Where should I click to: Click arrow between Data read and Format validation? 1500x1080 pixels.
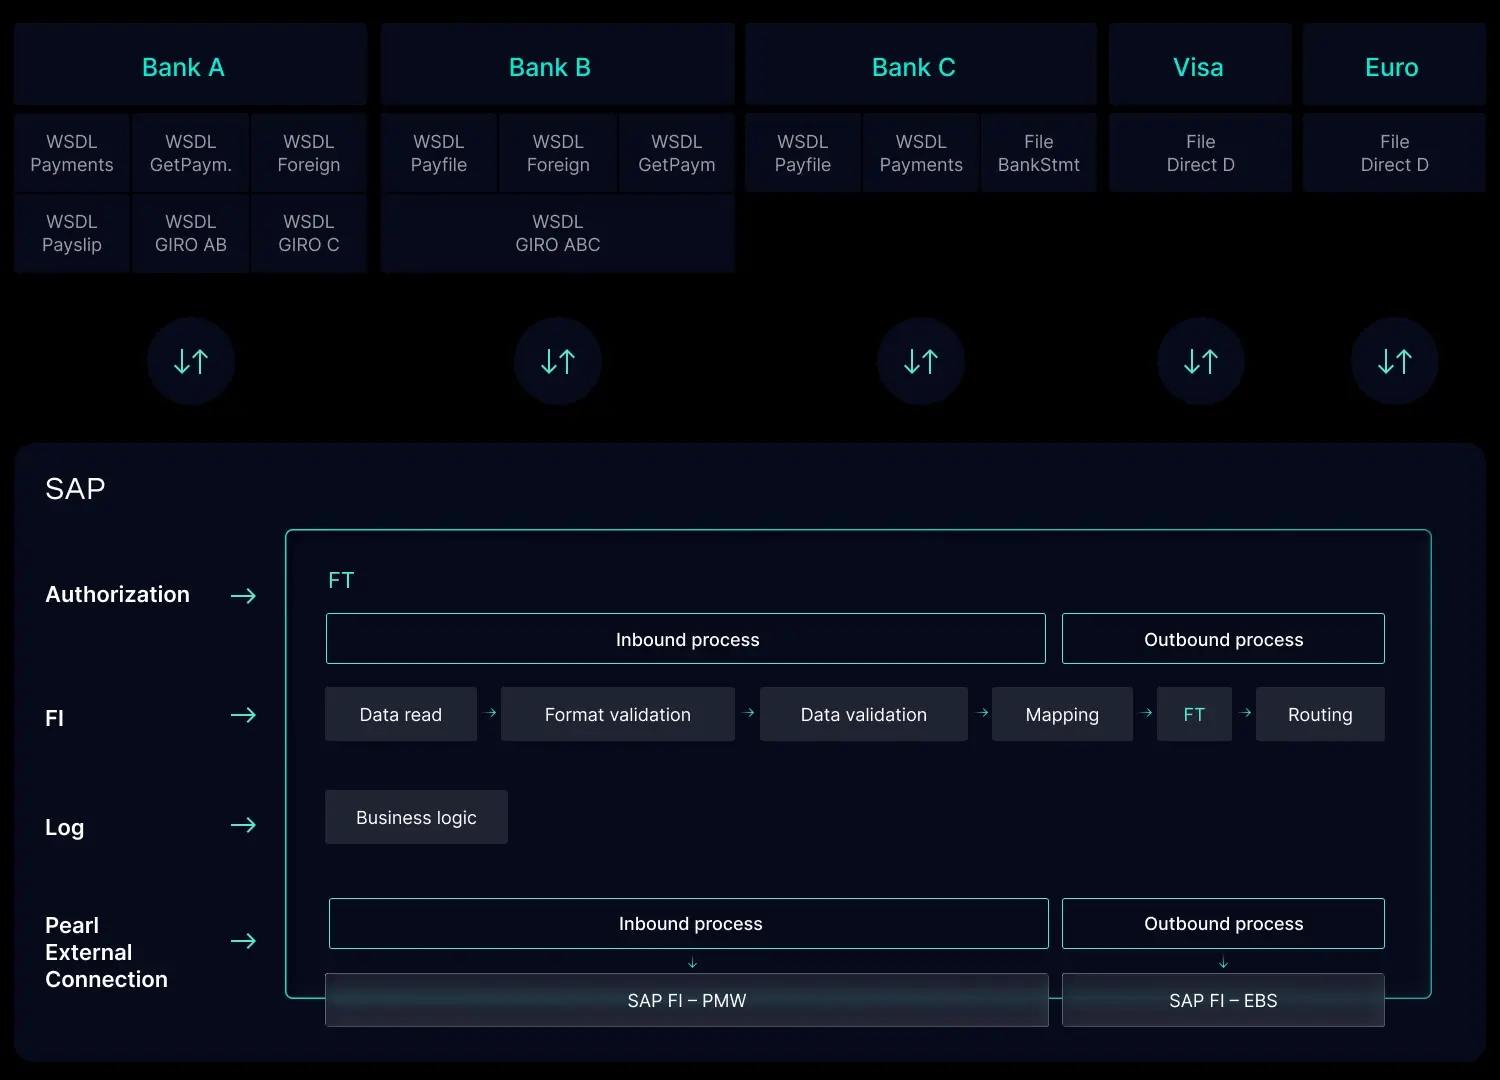click(490, 713)
